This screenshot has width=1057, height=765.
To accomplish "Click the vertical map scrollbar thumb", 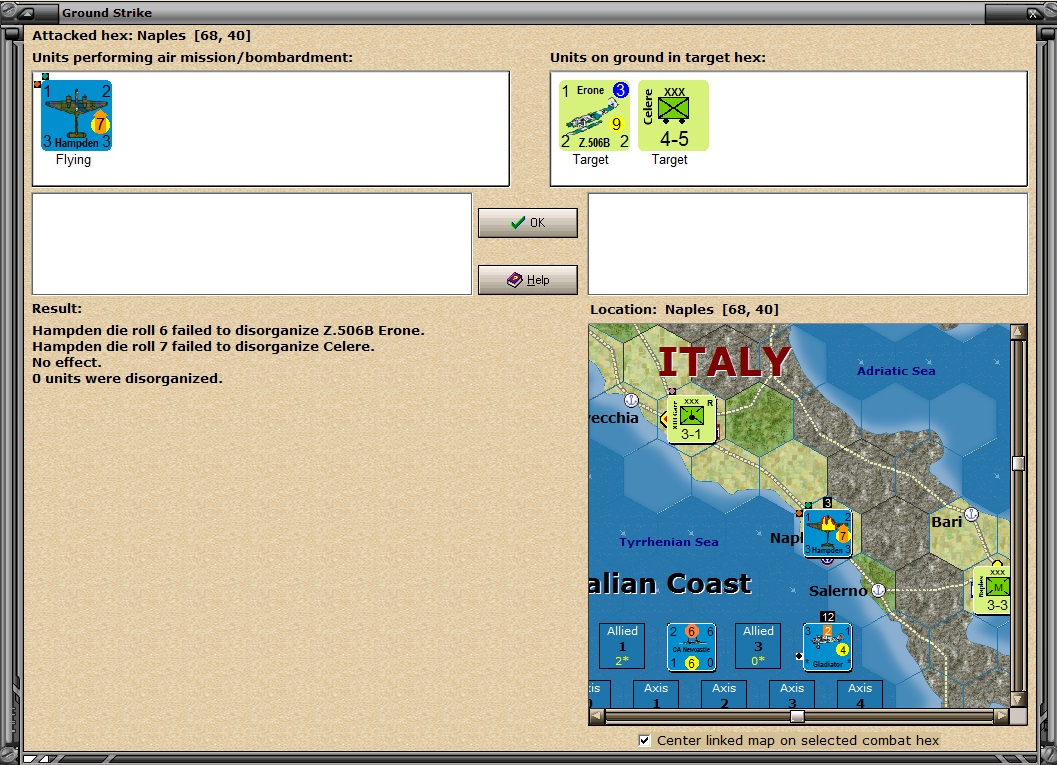I will pos(1019,463).
